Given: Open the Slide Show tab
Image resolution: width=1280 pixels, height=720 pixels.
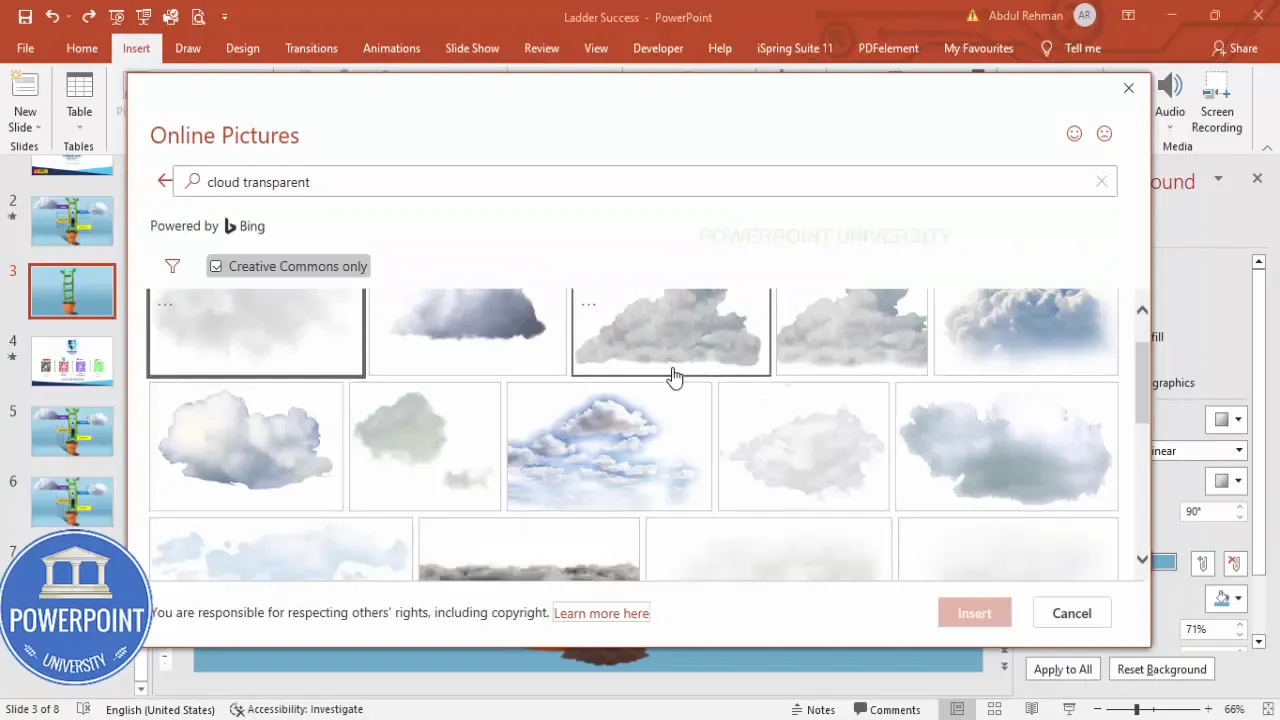Looking at the screenshot, I should 472,48.
